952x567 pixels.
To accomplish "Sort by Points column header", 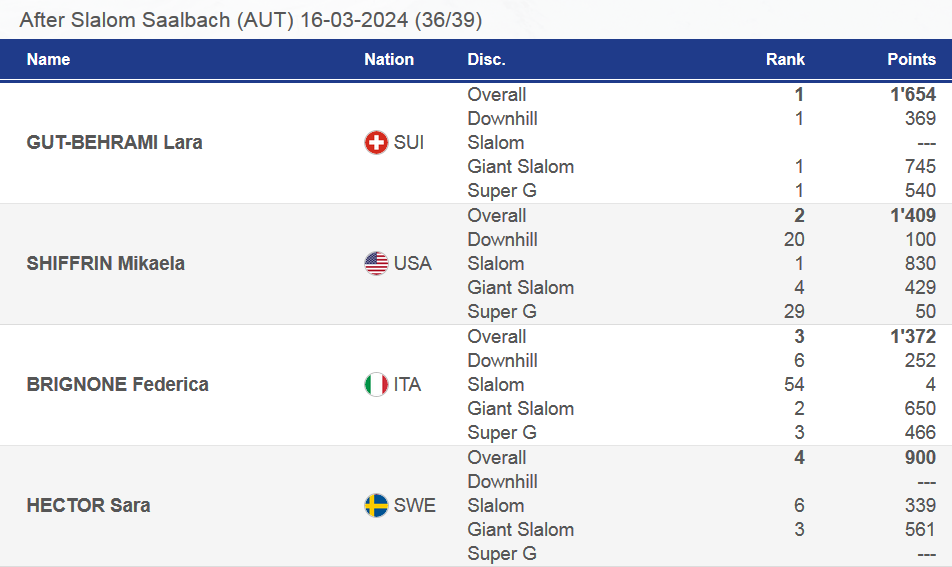I will pos(911,60).
